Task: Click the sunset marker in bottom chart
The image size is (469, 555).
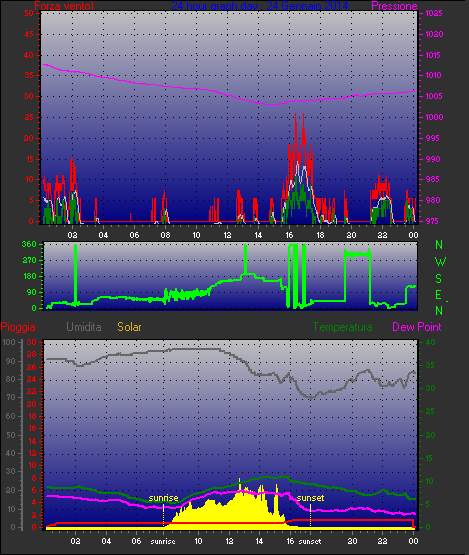Action: pos(310,498)
